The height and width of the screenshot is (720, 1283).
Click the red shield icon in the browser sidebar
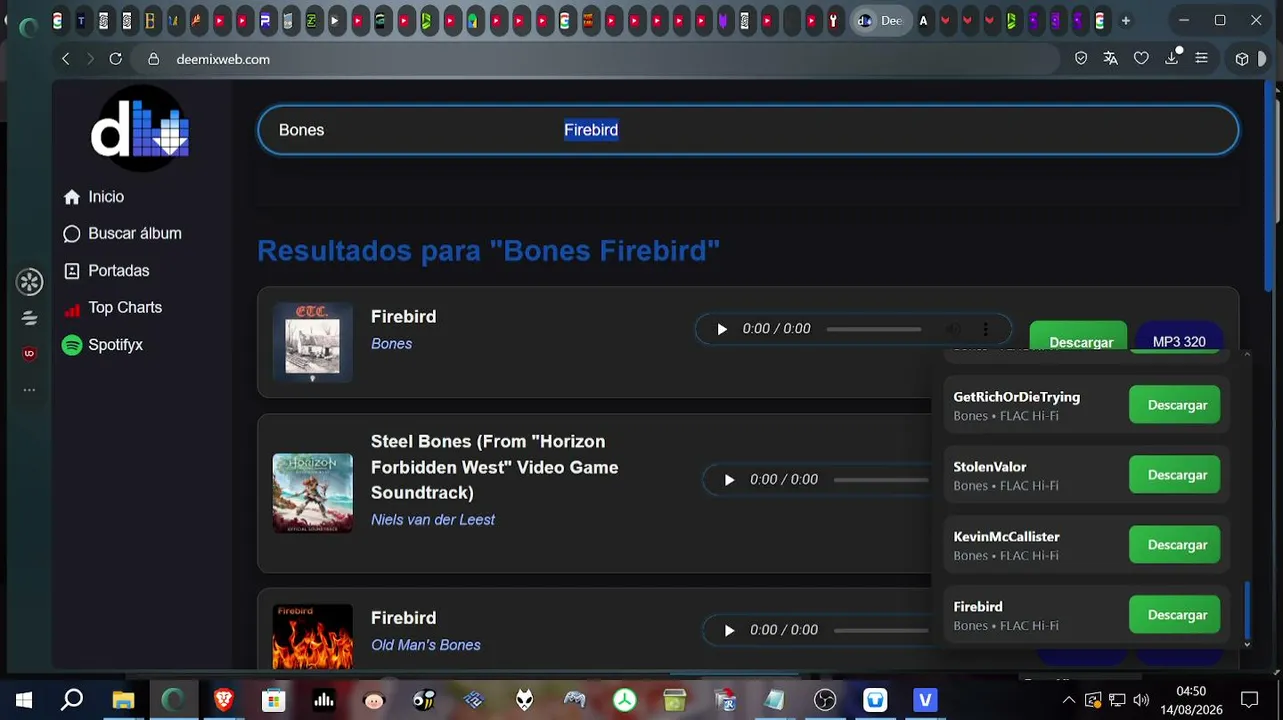(x=29, y=353)
